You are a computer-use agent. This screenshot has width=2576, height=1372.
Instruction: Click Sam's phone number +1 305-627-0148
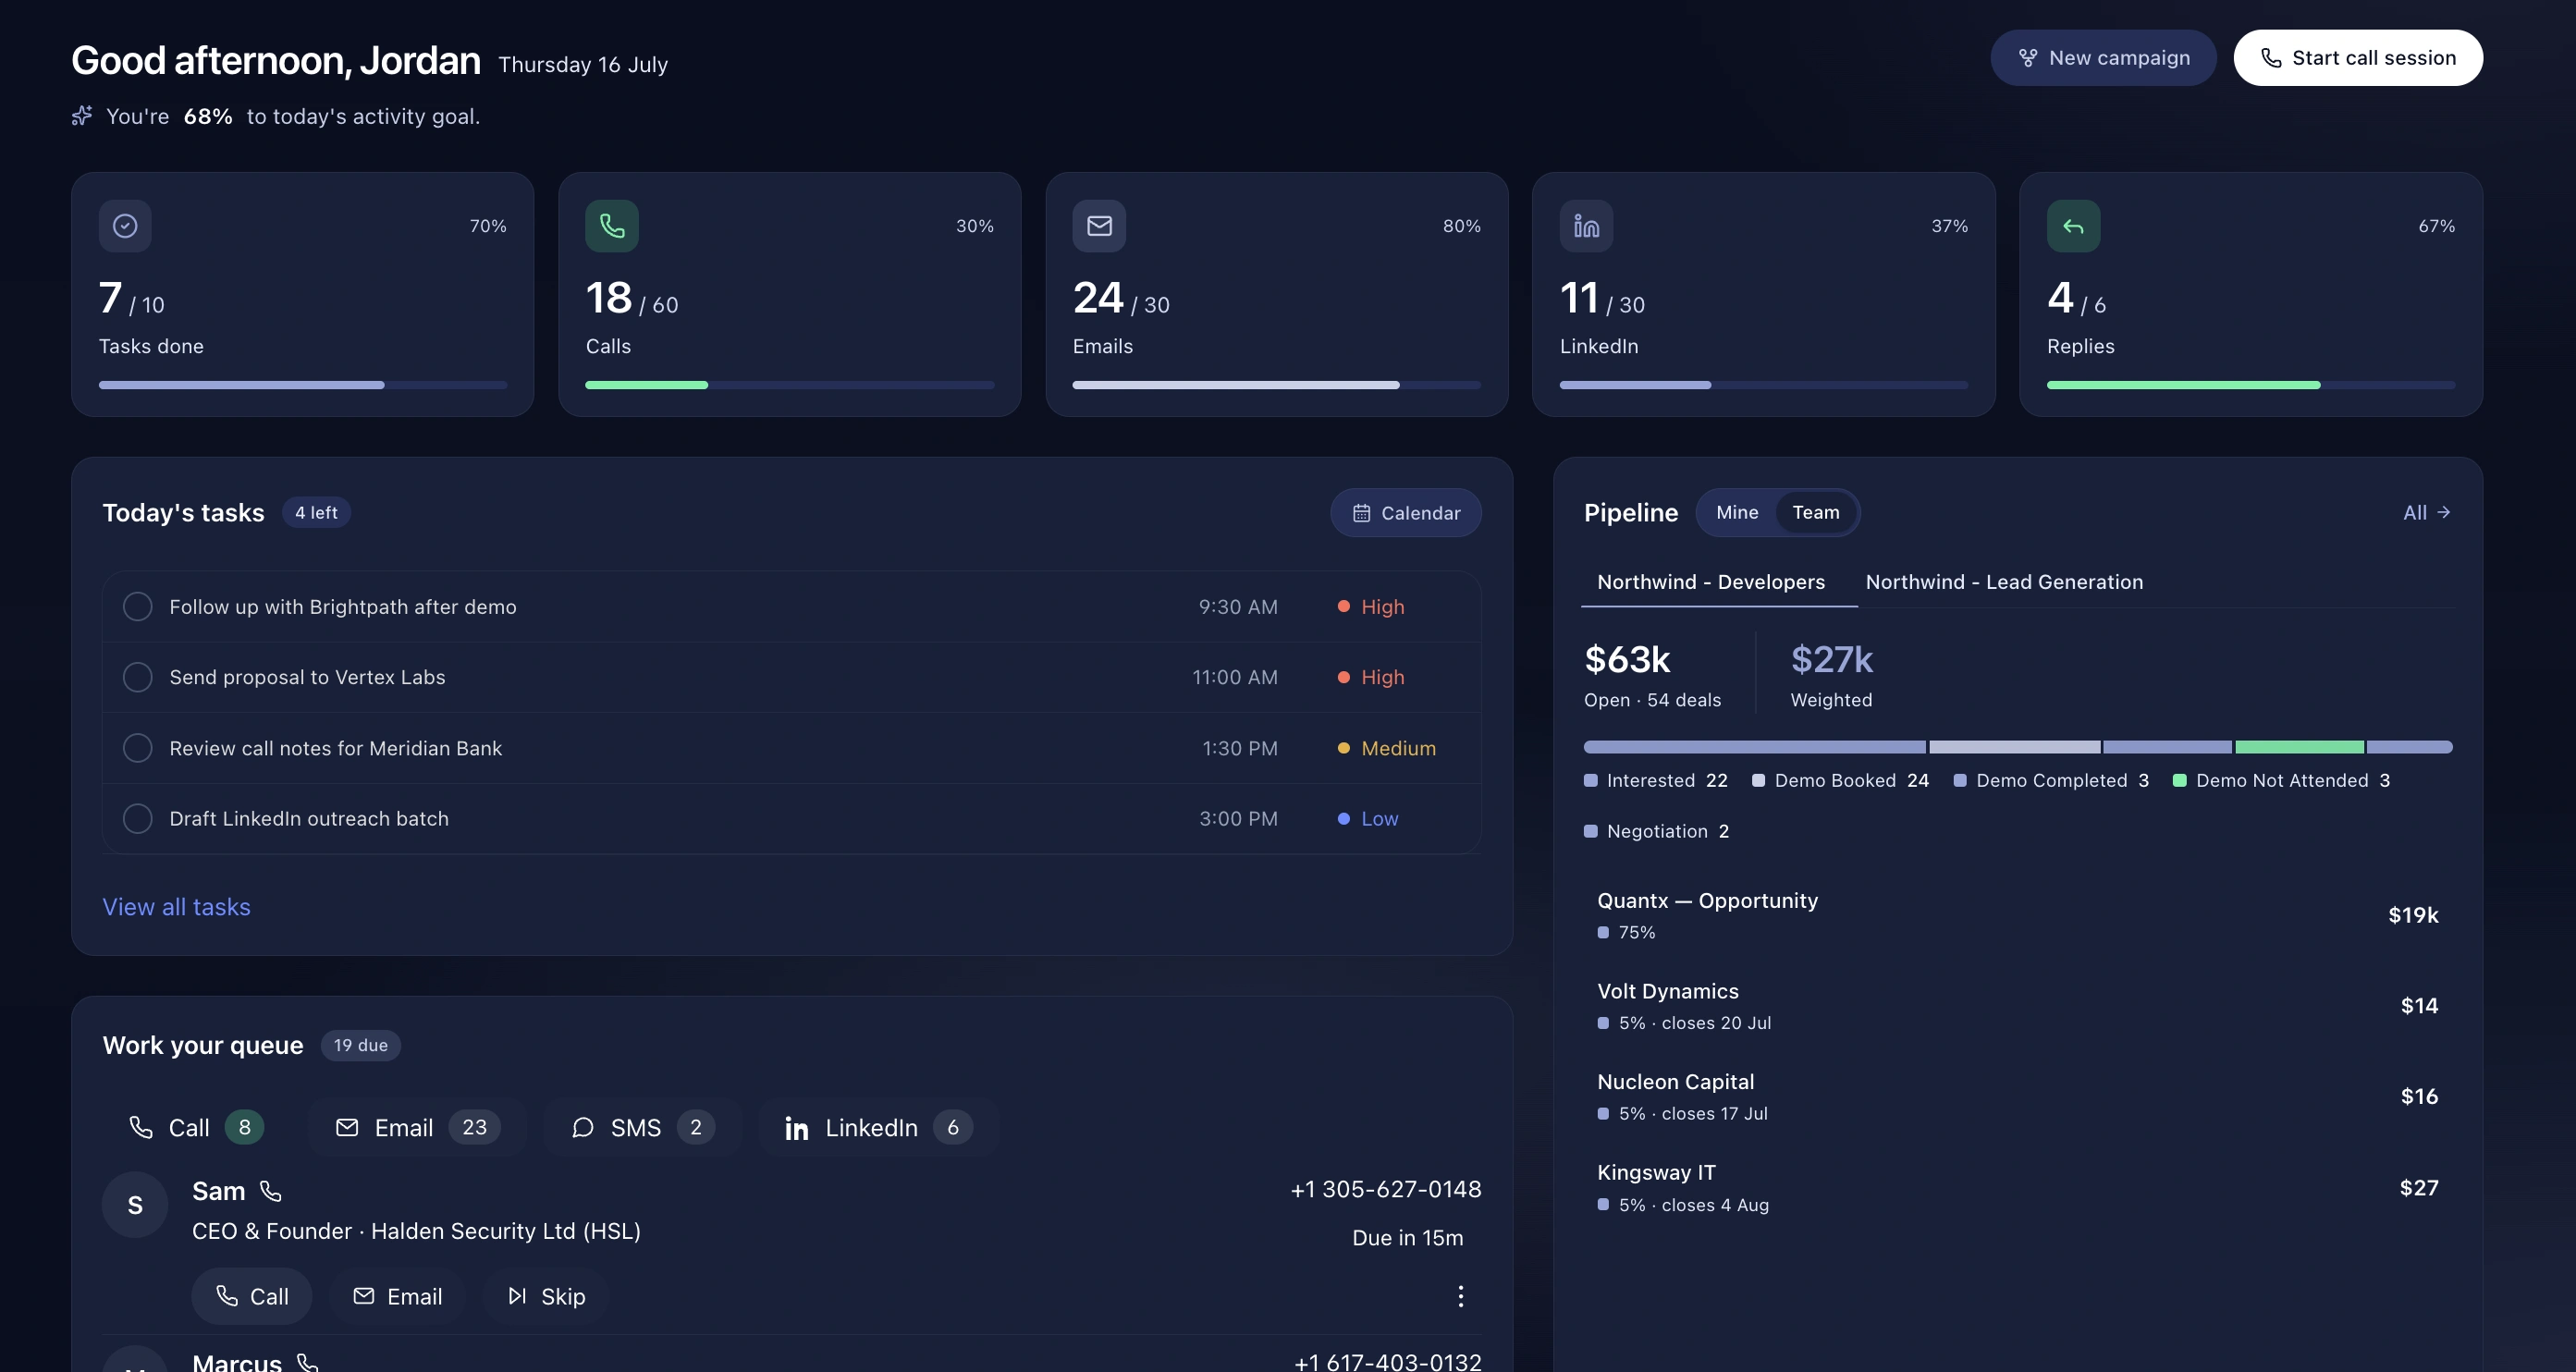[x=1386, y=1189]
